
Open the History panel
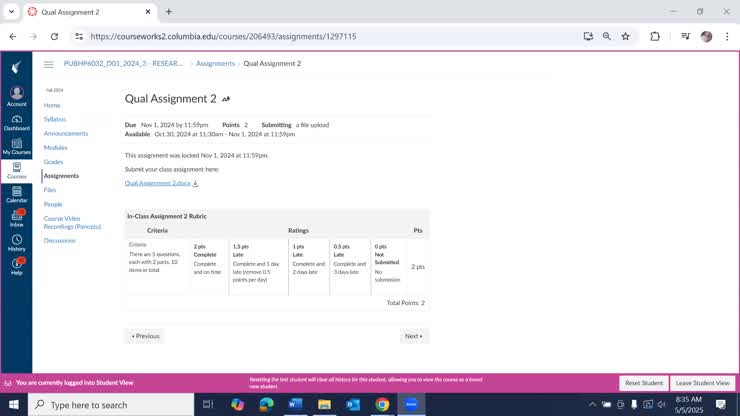[x=16, y=242]
